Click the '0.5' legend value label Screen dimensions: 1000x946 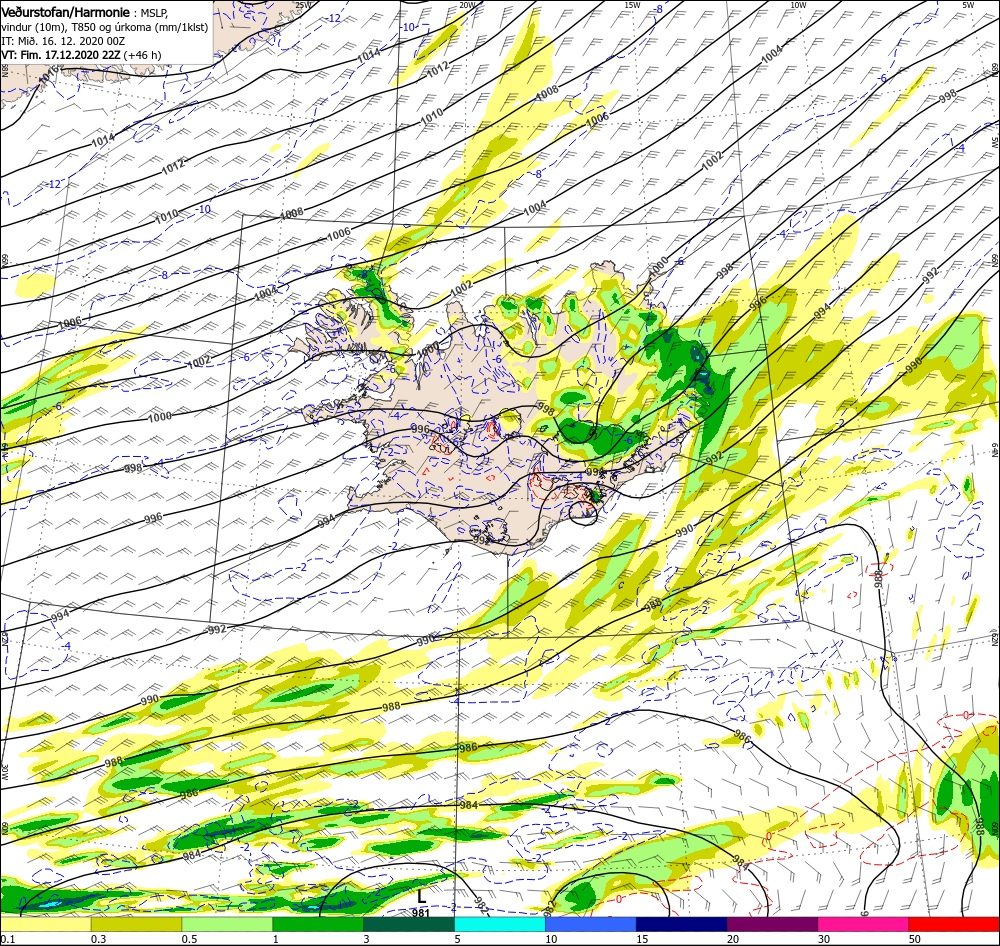[189, 938]
